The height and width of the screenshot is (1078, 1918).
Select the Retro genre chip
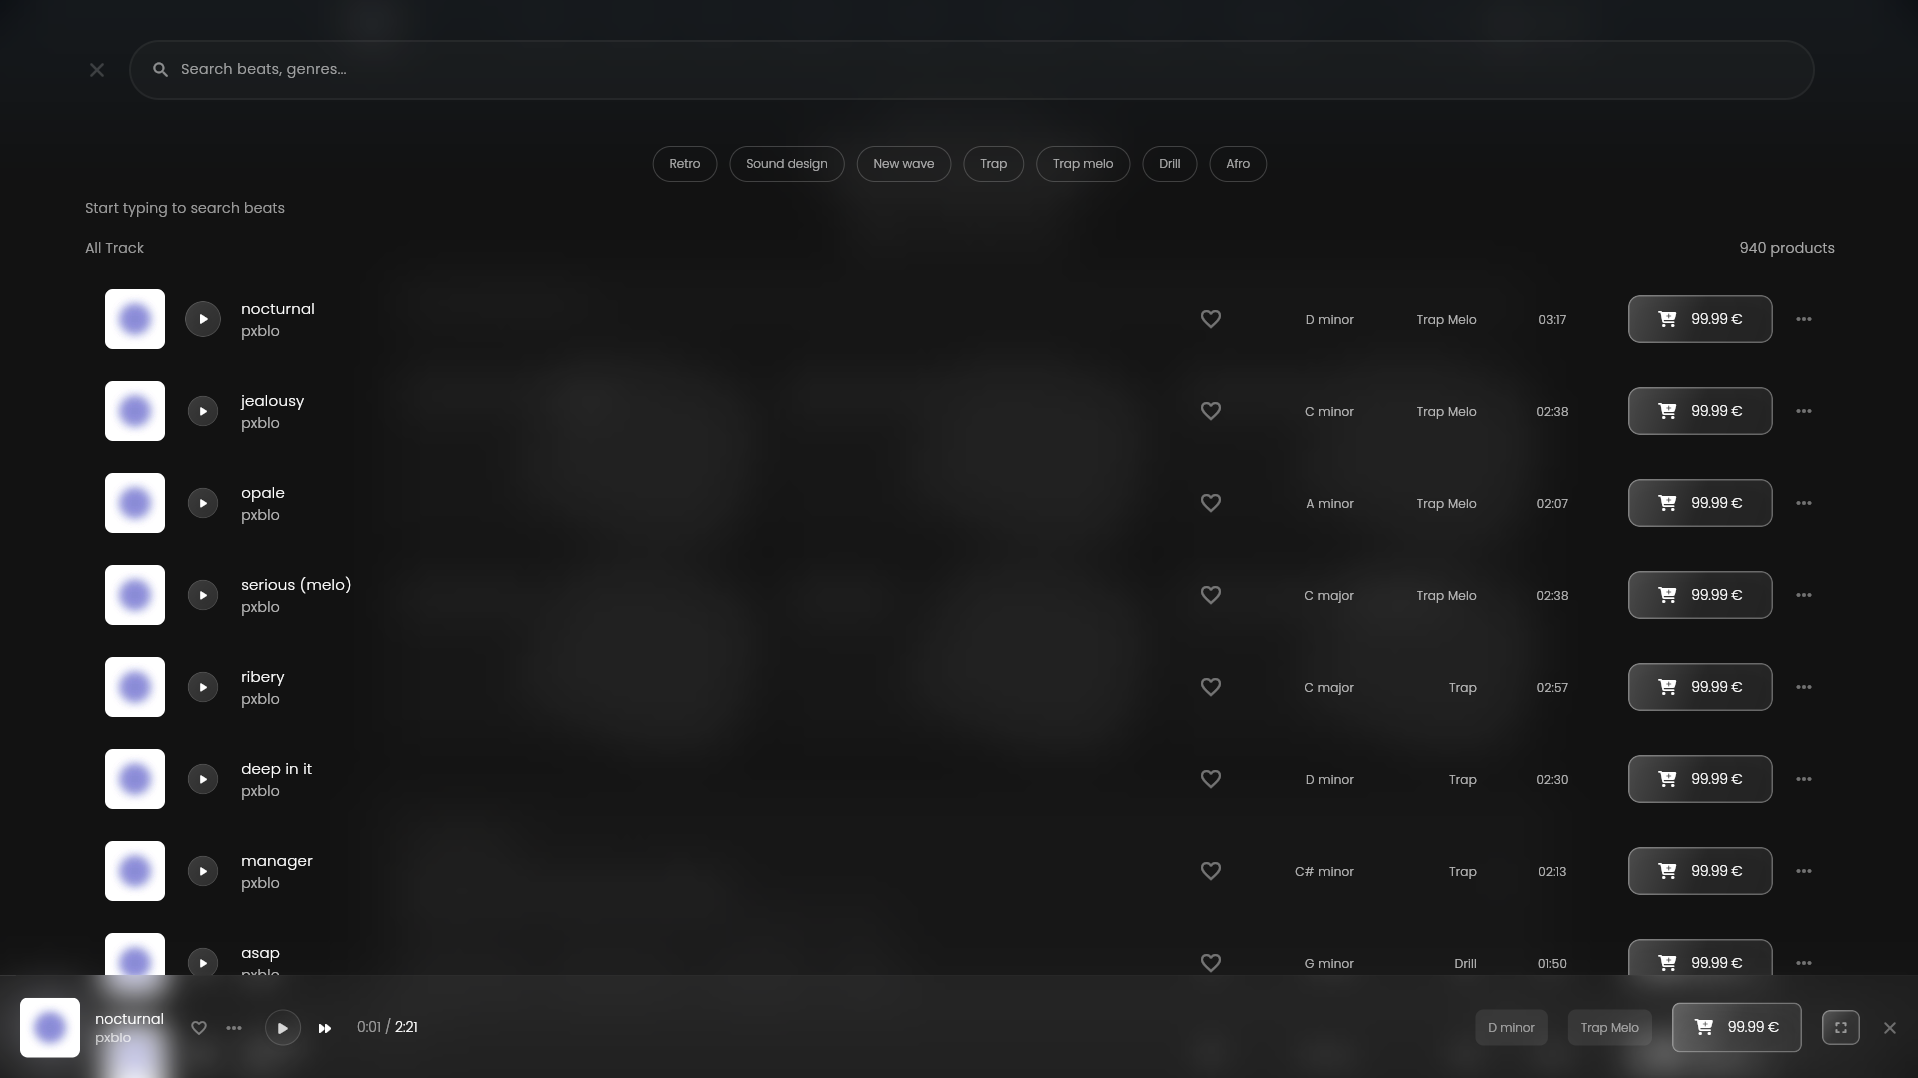pyautogui.click(x=685, y=164)
